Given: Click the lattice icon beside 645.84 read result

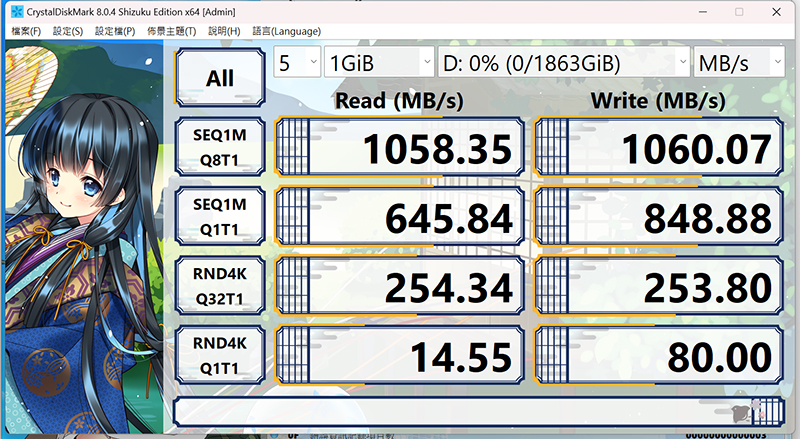Looking at the screenshot, I should pos(294,216).
